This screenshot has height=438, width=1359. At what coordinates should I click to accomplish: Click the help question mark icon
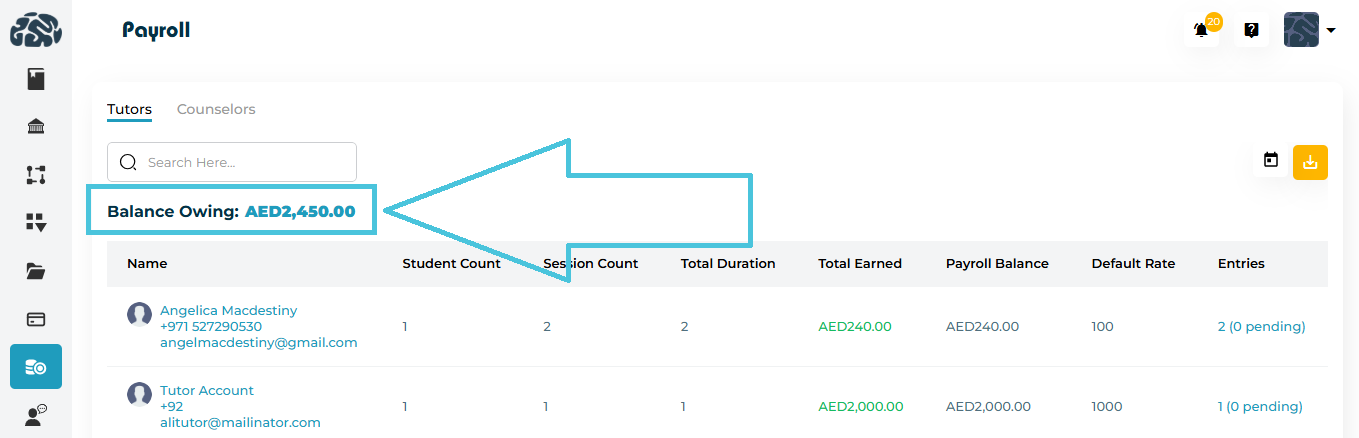pyautogui.click(x=1251, y=30)
